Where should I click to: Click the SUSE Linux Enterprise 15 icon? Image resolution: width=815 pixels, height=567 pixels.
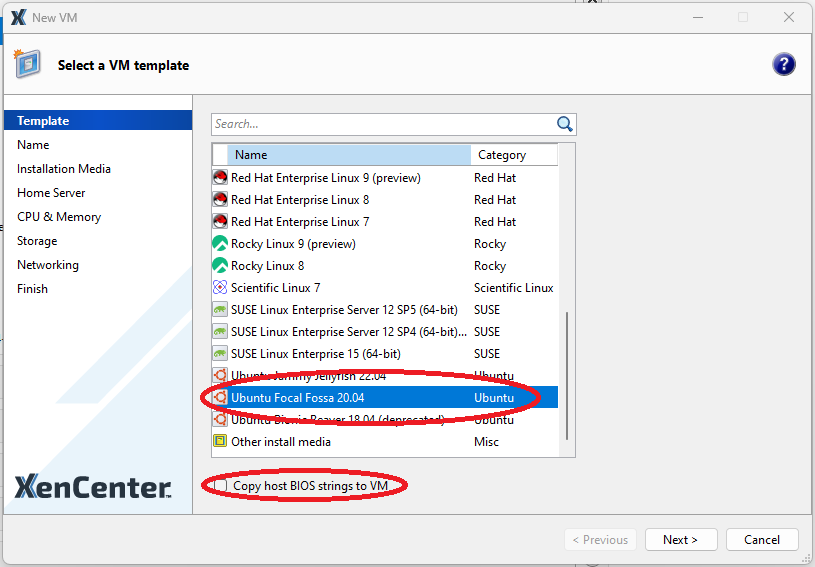pyautogui.click(x=220, y=354)
